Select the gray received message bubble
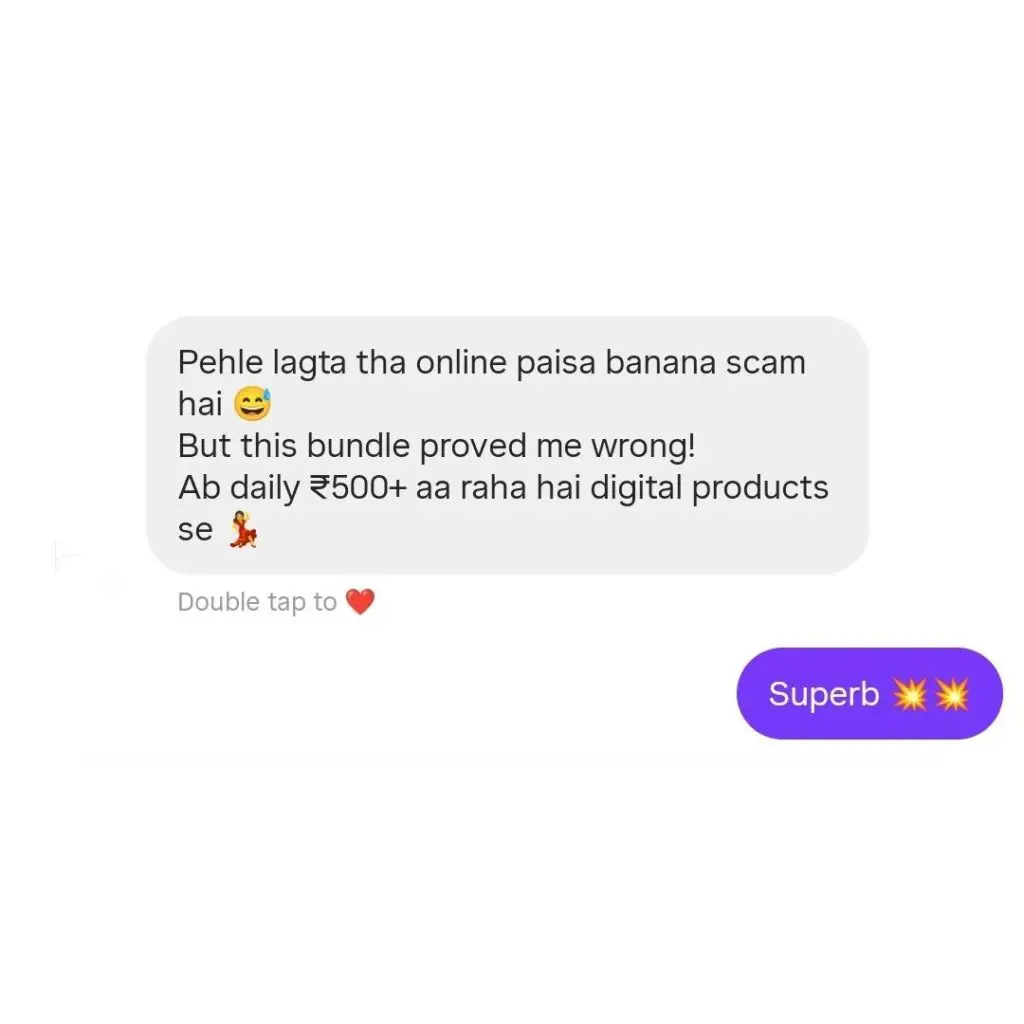The width and height of the screenshot is (1024, 1024). click(x=507, y=445)
